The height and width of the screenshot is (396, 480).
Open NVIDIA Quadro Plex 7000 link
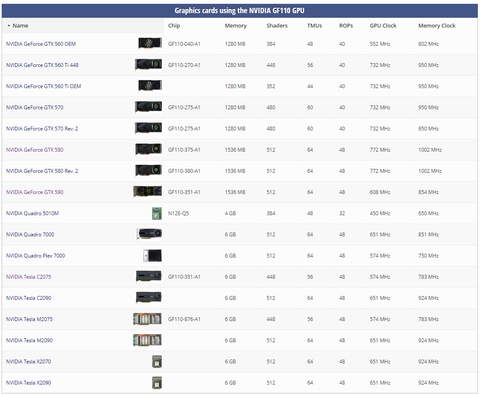click(x=36, y=256)
